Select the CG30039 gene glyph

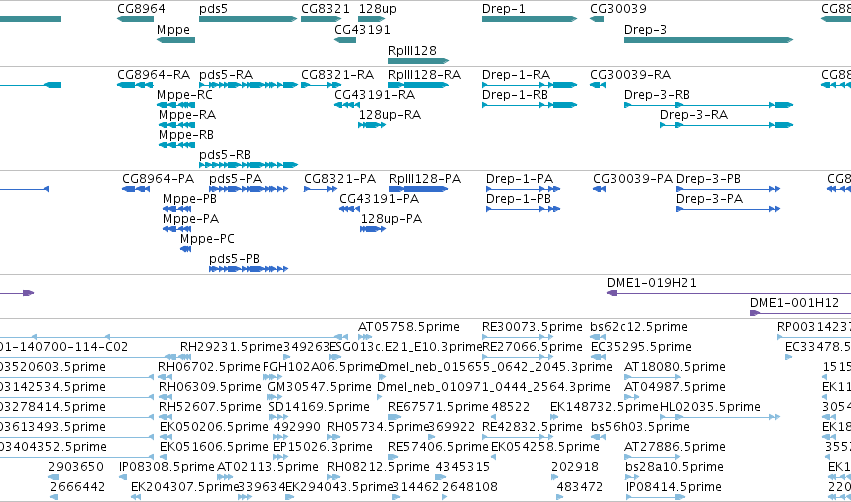[597, 19]
